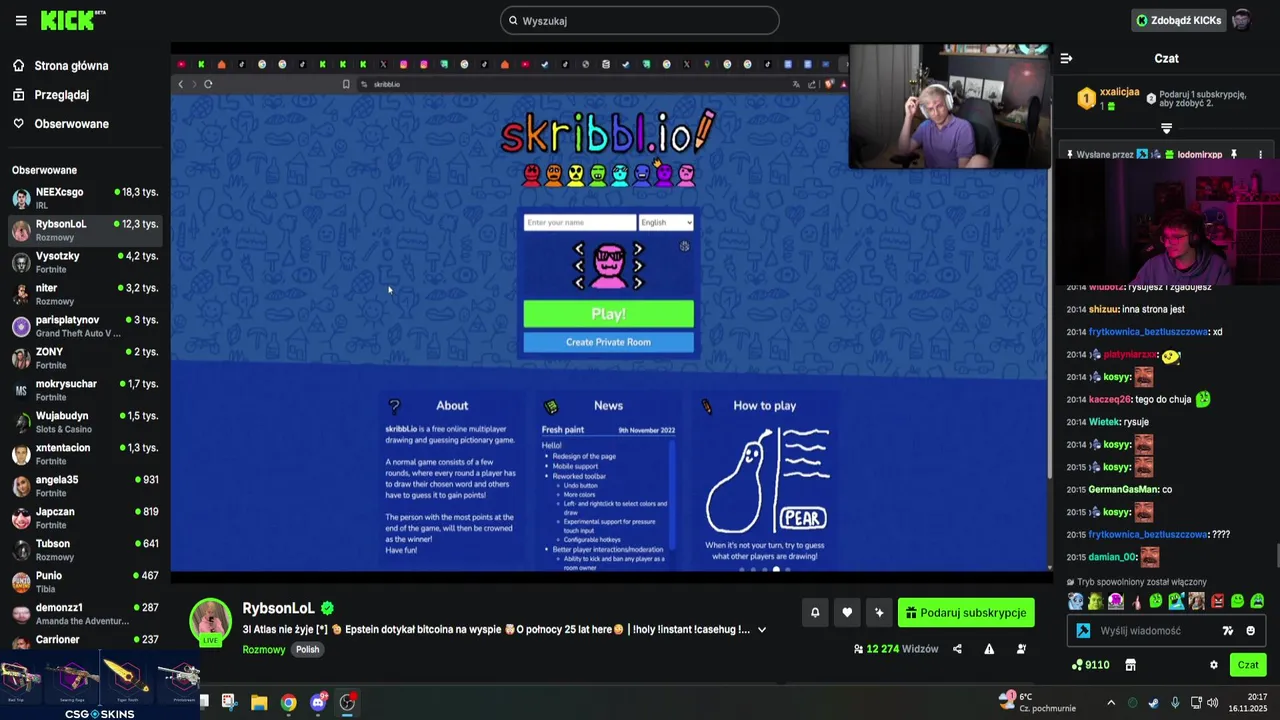Expand the stream title with the chevron
Image resolution: width=1280 pixels, height=720 pixels.
762,630
